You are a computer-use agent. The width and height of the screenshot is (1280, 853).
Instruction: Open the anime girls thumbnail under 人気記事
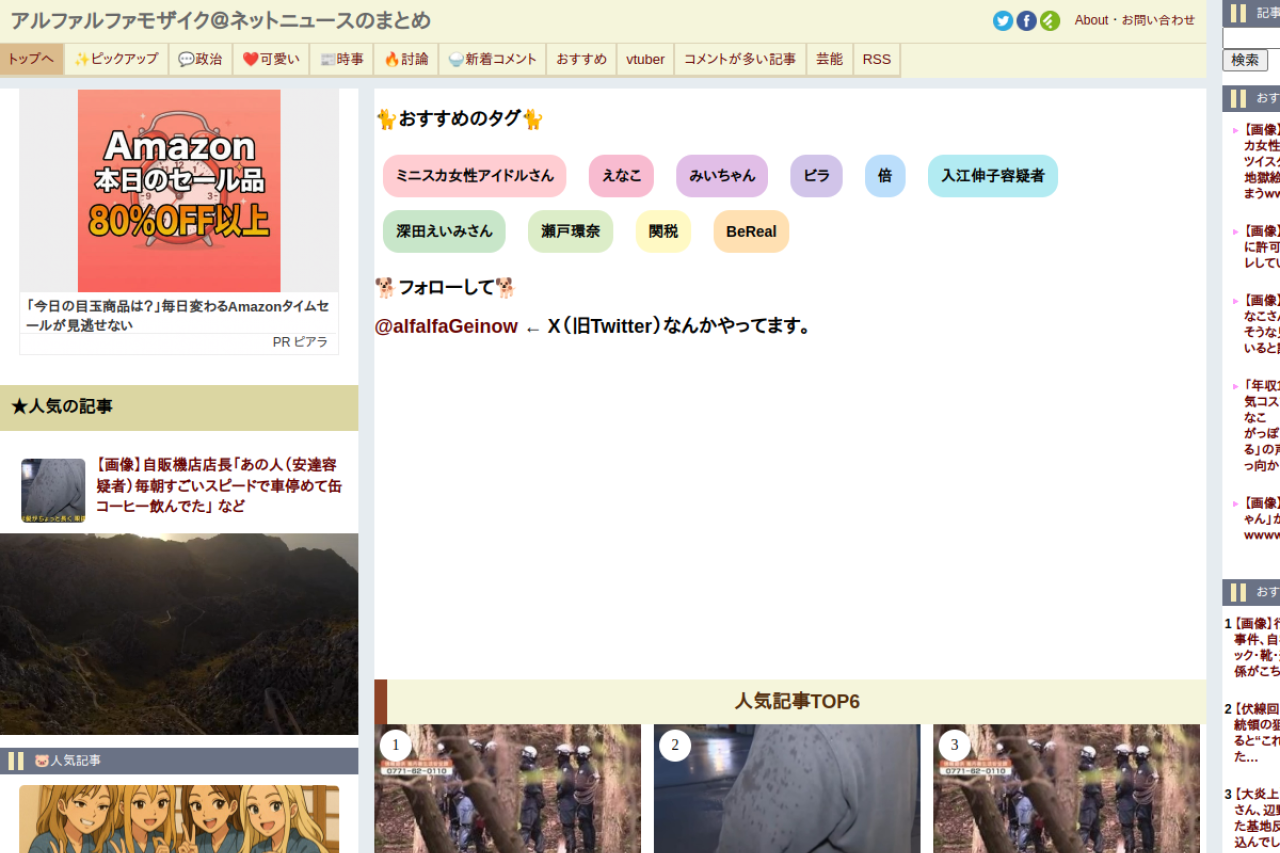(179, 819)
